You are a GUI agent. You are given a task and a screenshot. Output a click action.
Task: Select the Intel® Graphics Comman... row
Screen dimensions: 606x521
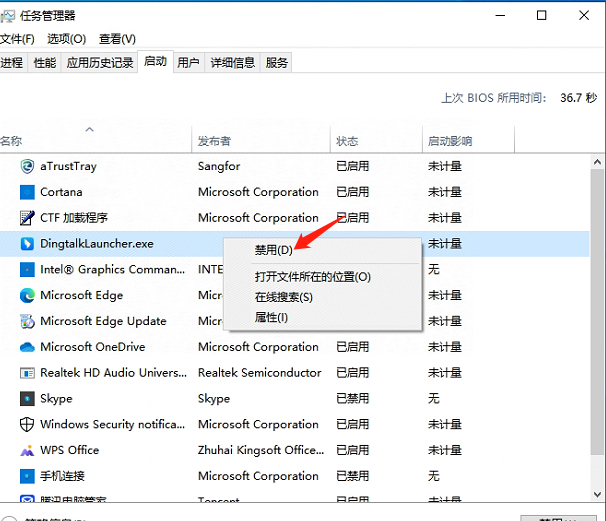[x=112, y=270]
